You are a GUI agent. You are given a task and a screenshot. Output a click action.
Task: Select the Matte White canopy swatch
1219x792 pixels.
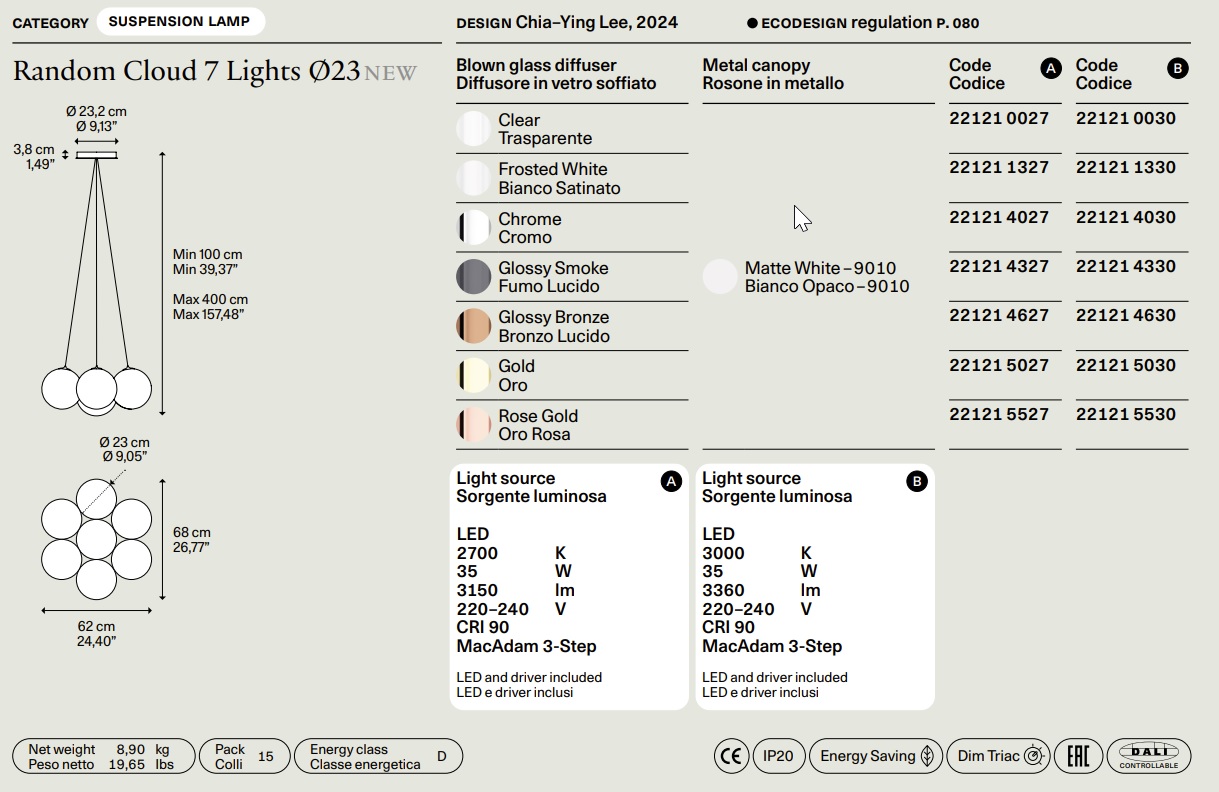point(719,277)
